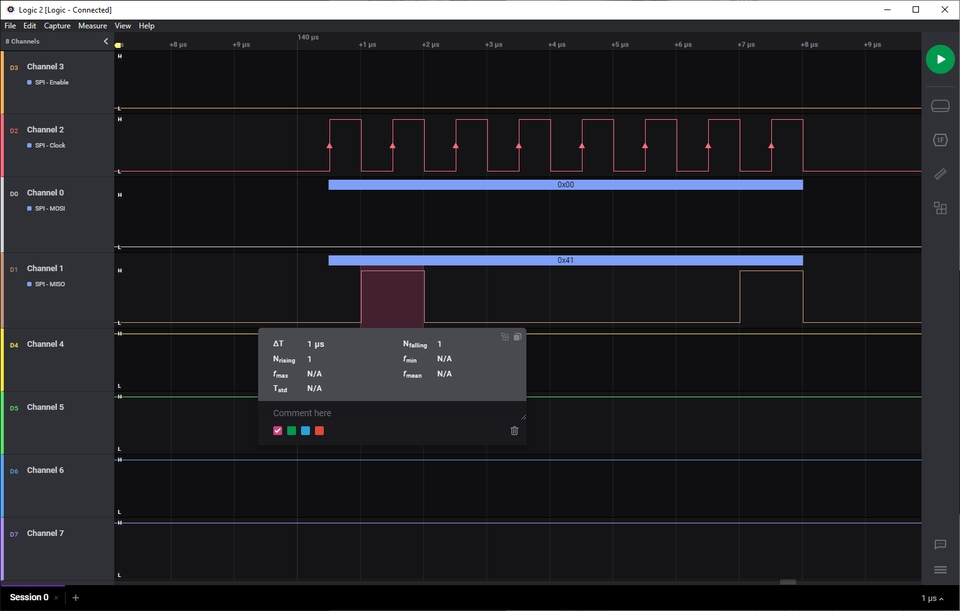This screenshot has height=611, width=960.
Task: Open the Analyzers panel icon
Action: tap(940, 140)
